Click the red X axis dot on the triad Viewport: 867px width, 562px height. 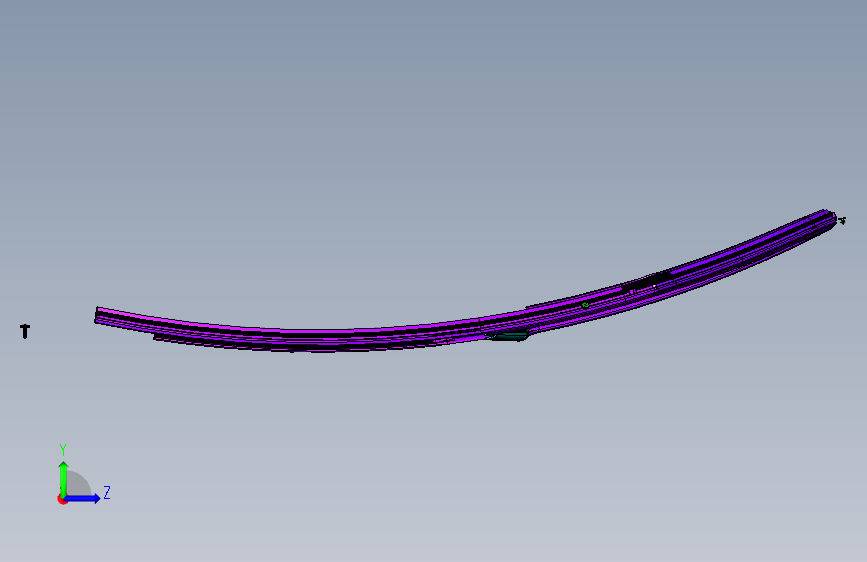tap(62, 499)
